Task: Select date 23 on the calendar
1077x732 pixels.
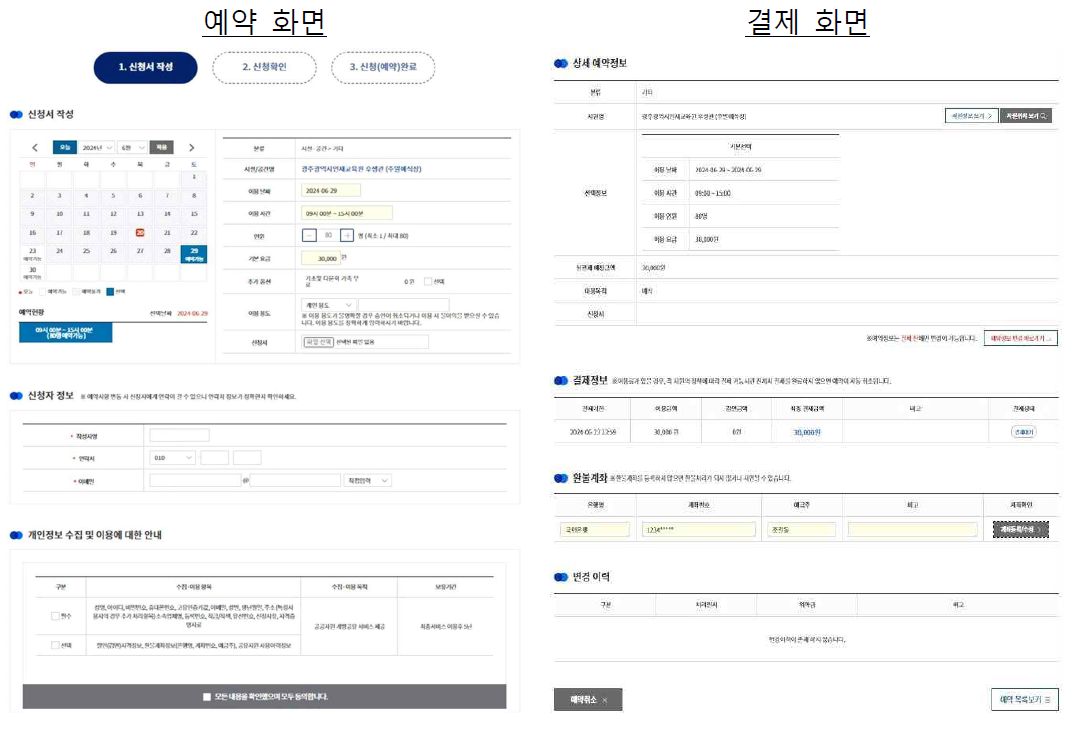Action: tap(32, 254)
